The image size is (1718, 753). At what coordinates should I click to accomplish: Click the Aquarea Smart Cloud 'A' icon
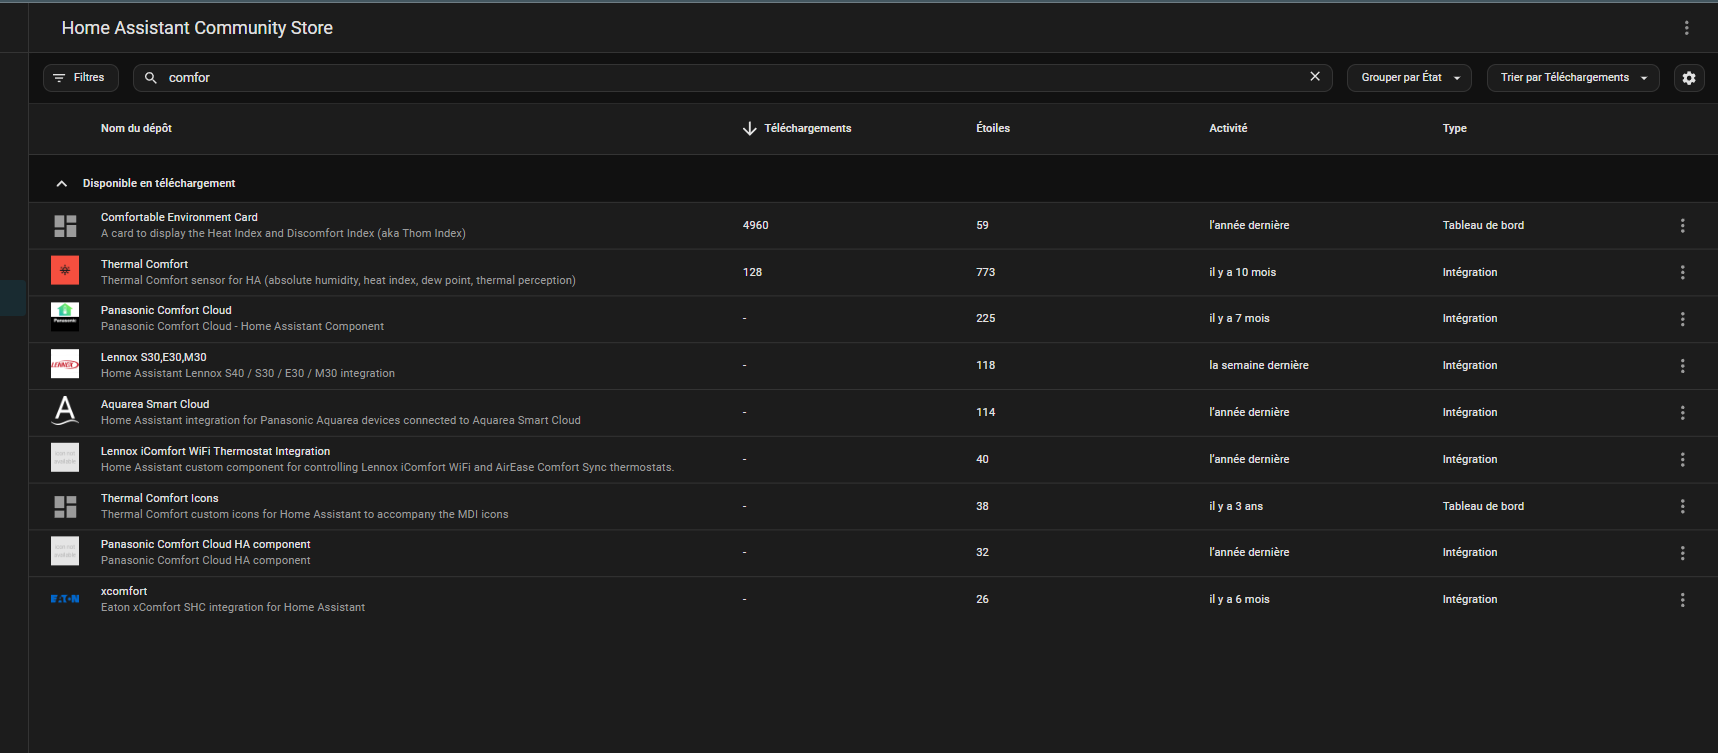[x=65, y=411]
